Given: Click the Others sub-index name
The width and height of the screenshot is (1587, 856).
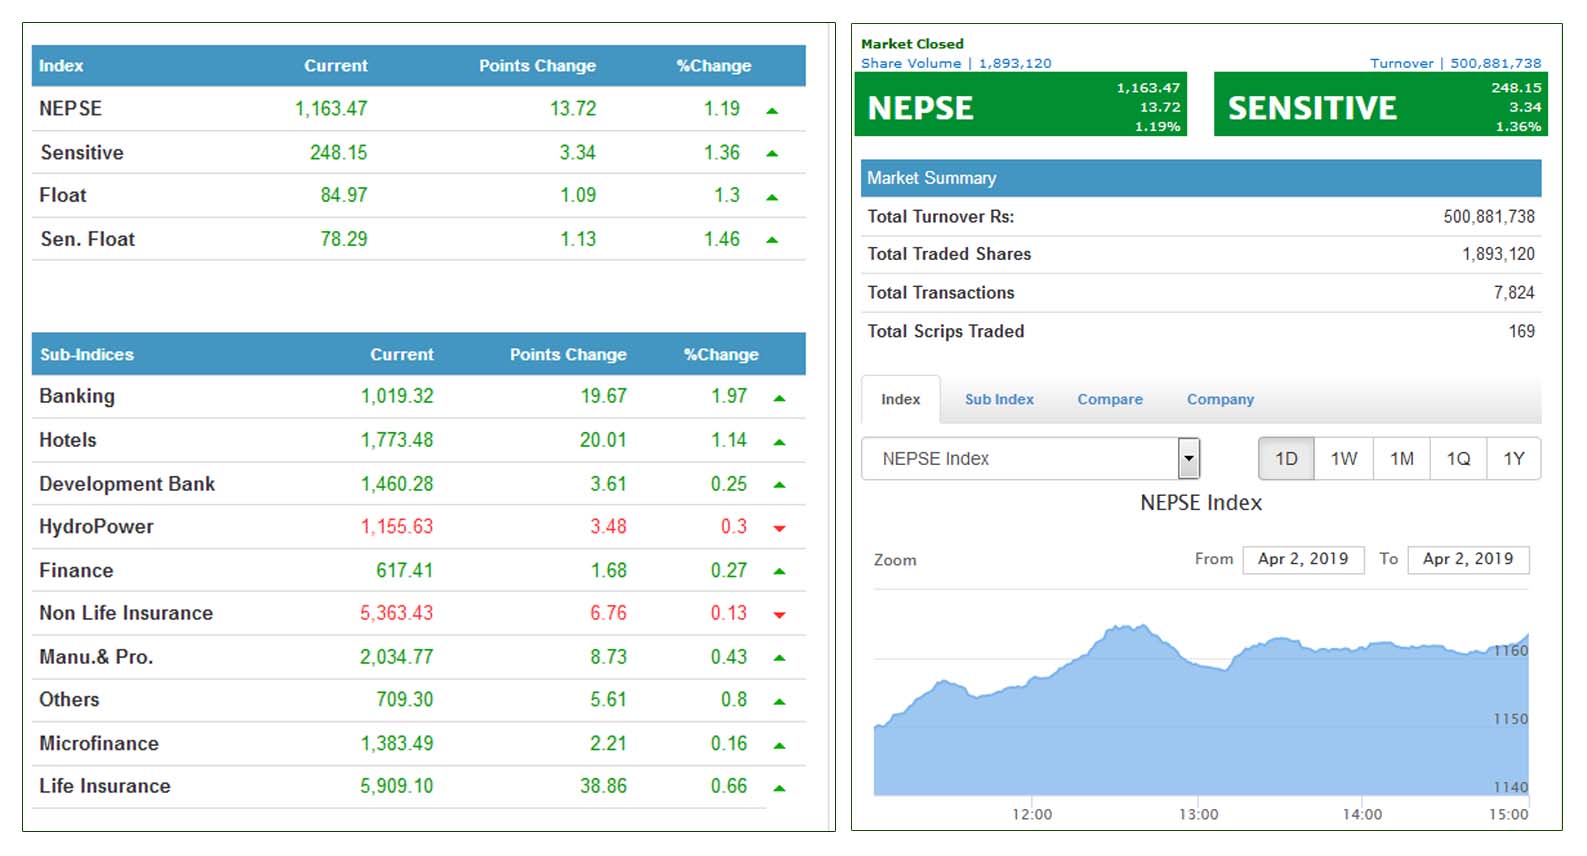Looking at the screenshot, I should pos(69,700).
